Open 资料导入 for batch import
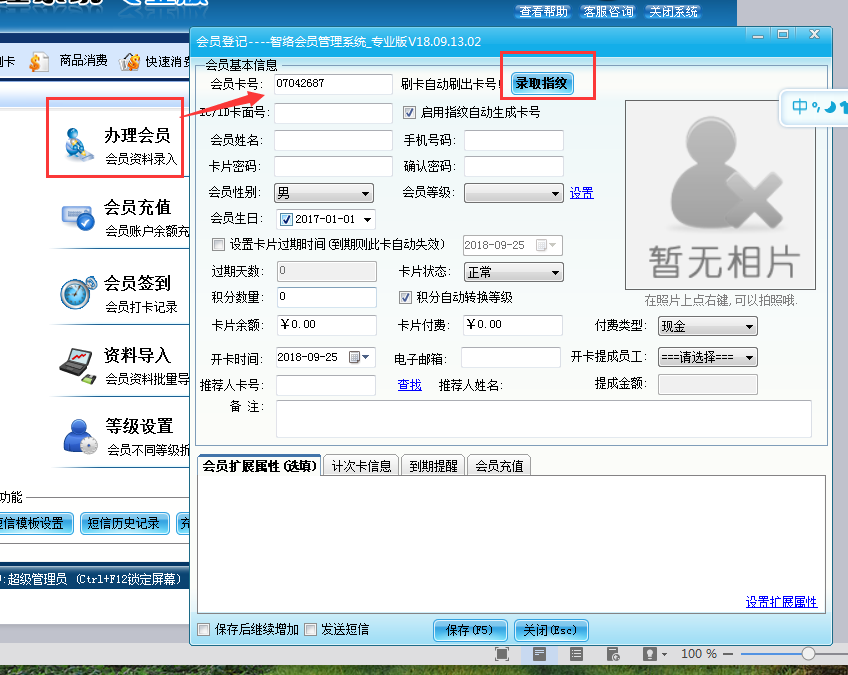 coord(116,360)
